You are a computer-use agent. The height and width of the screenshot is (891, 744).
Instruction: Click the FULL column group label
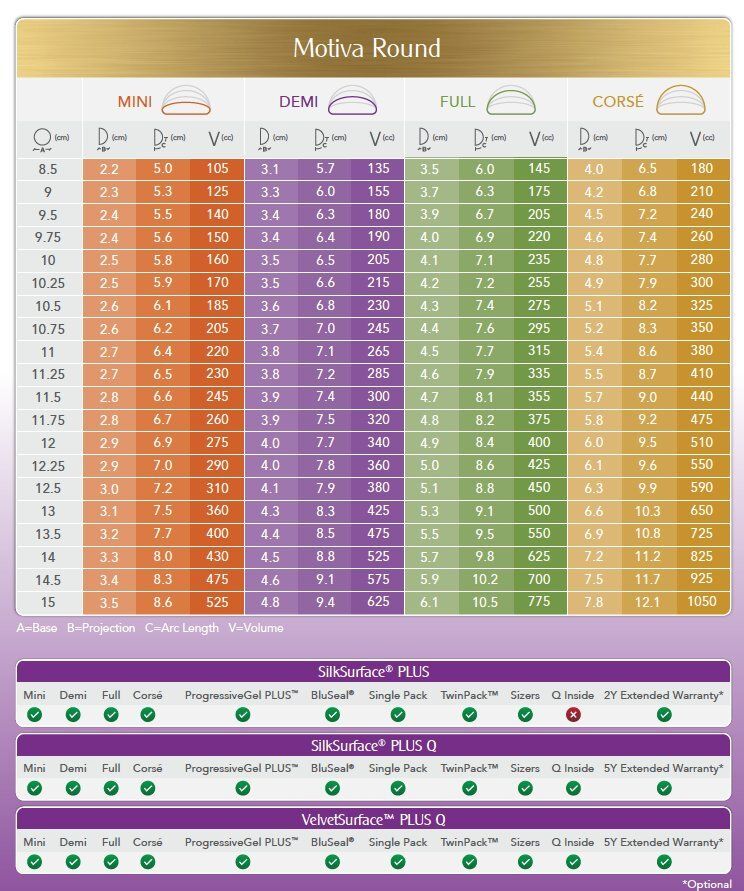457,102
